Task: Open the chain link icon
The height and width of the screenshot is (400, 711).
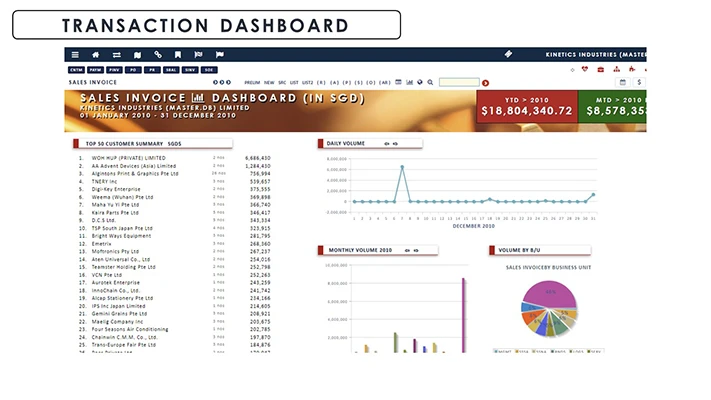Action: (157, 54)
